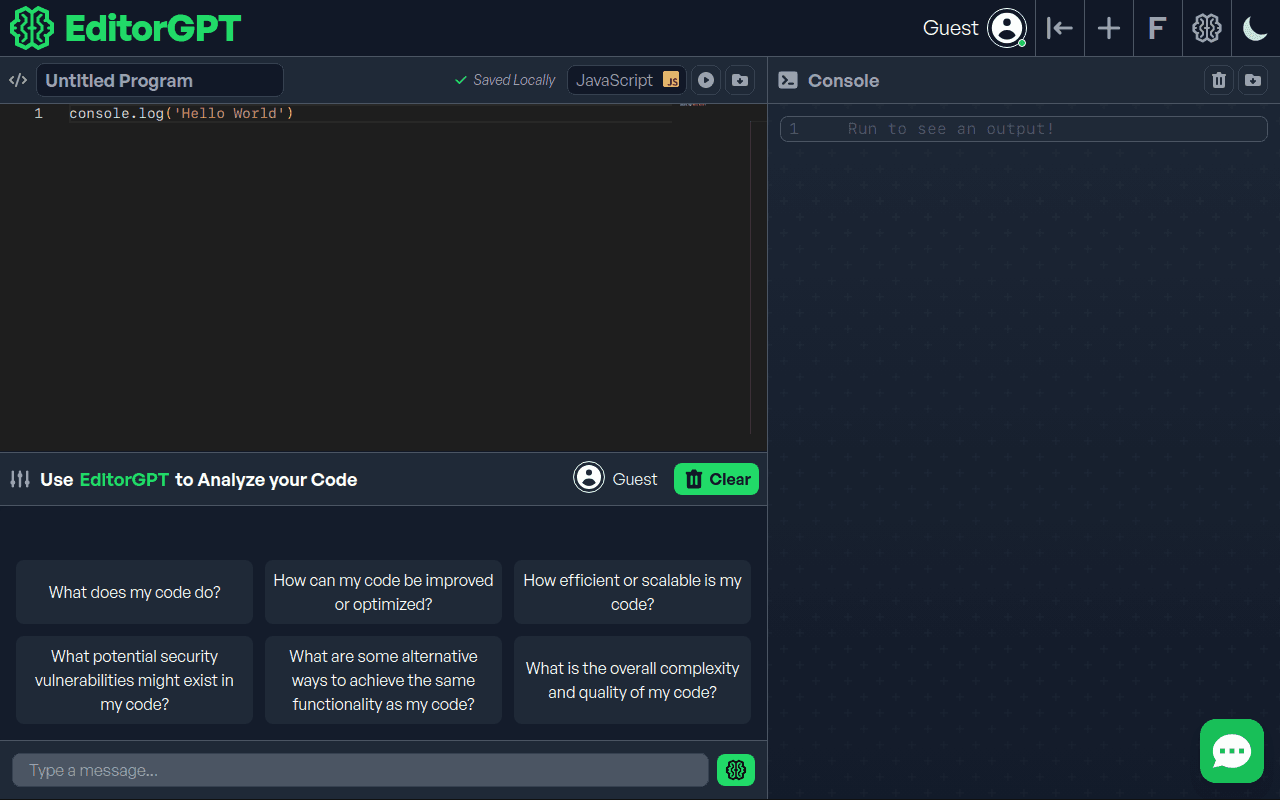Select 'What does my code do?' prompt

point(134,592)
